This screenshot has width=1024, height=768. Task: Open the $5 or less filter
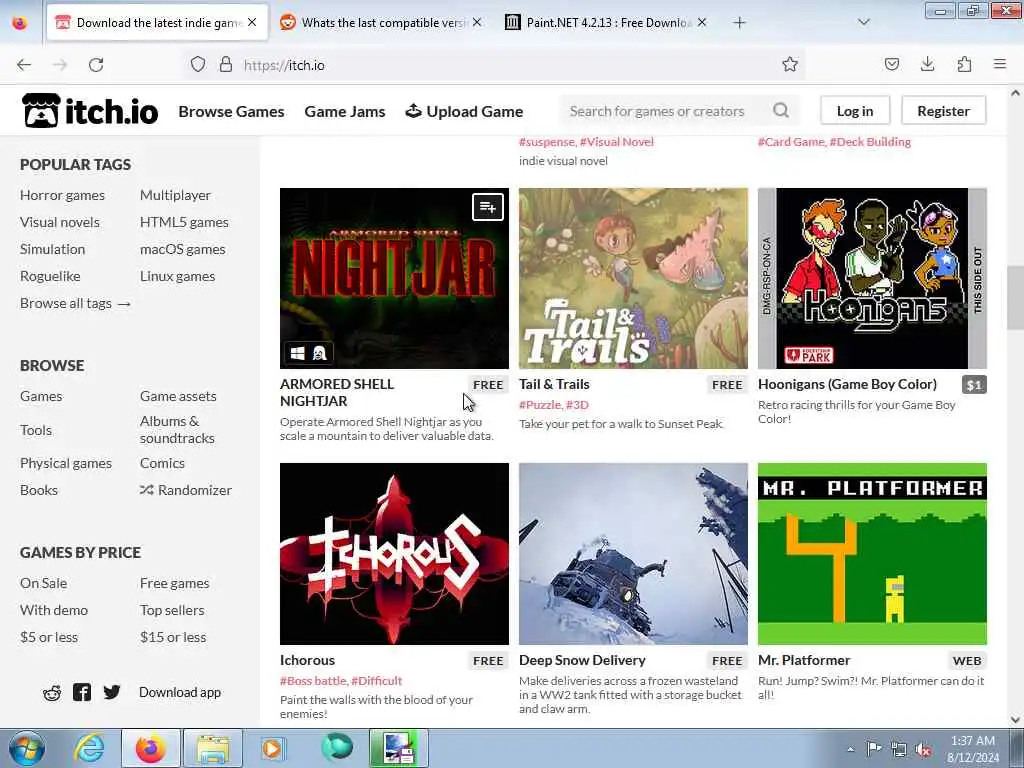49,637
